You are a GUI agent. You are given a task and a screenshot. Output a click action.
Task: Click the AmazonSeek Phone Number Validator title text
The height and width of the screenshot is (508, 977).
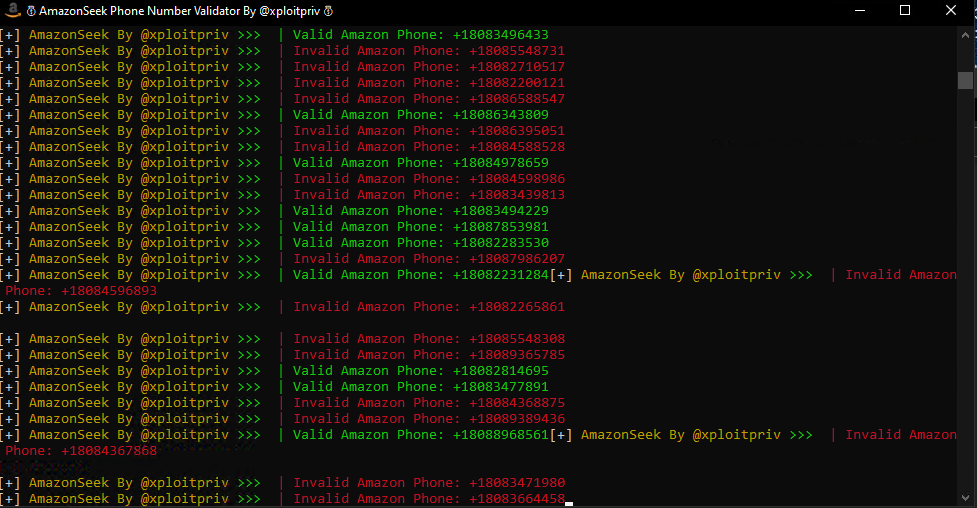(x=180, y=10)
